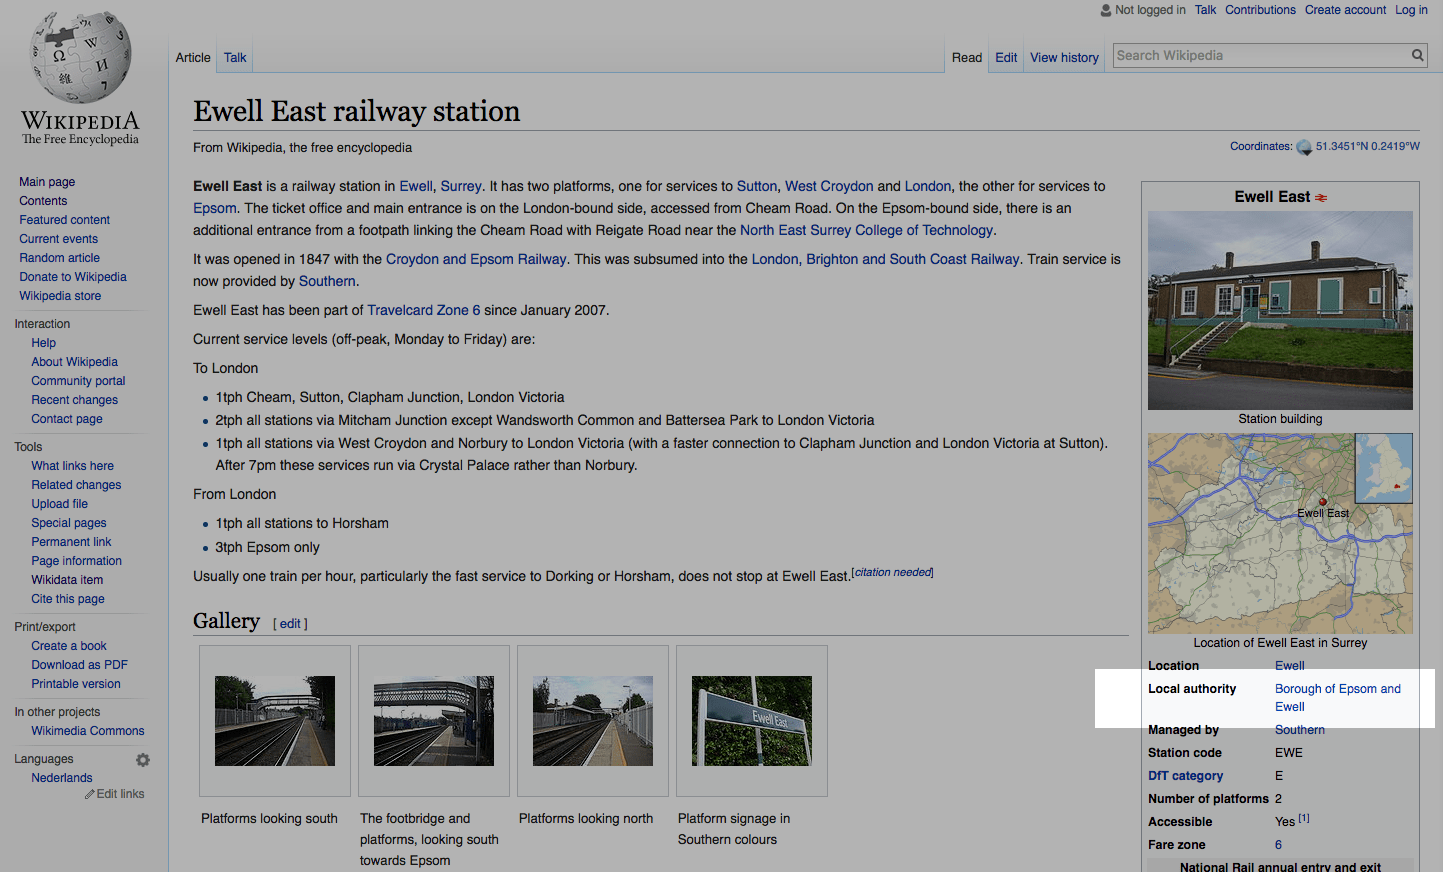Open Platforms looking south gallery photo
This screenshot has width=1443, height=872.
pyautogui.click(x=275, y=721)
